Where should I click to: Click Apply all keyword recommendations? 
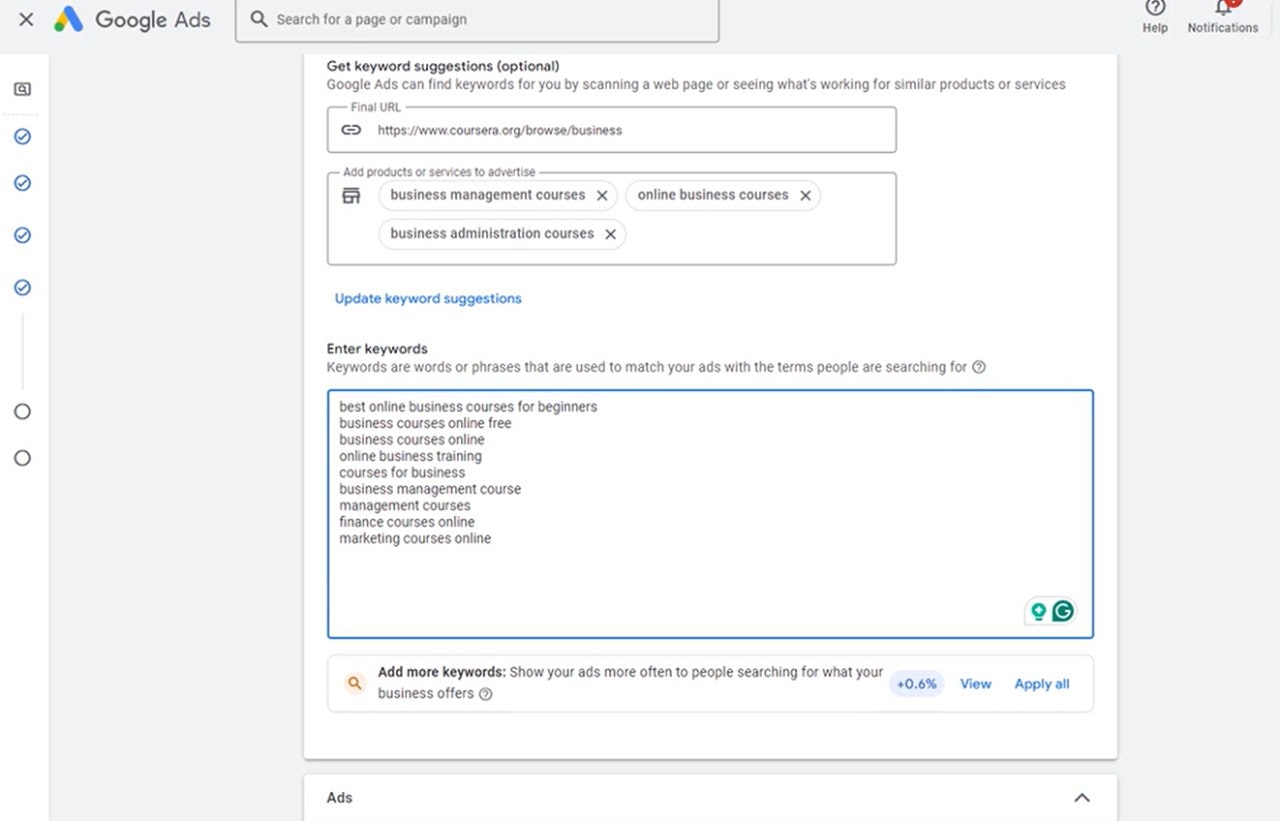coord(1041,684)
